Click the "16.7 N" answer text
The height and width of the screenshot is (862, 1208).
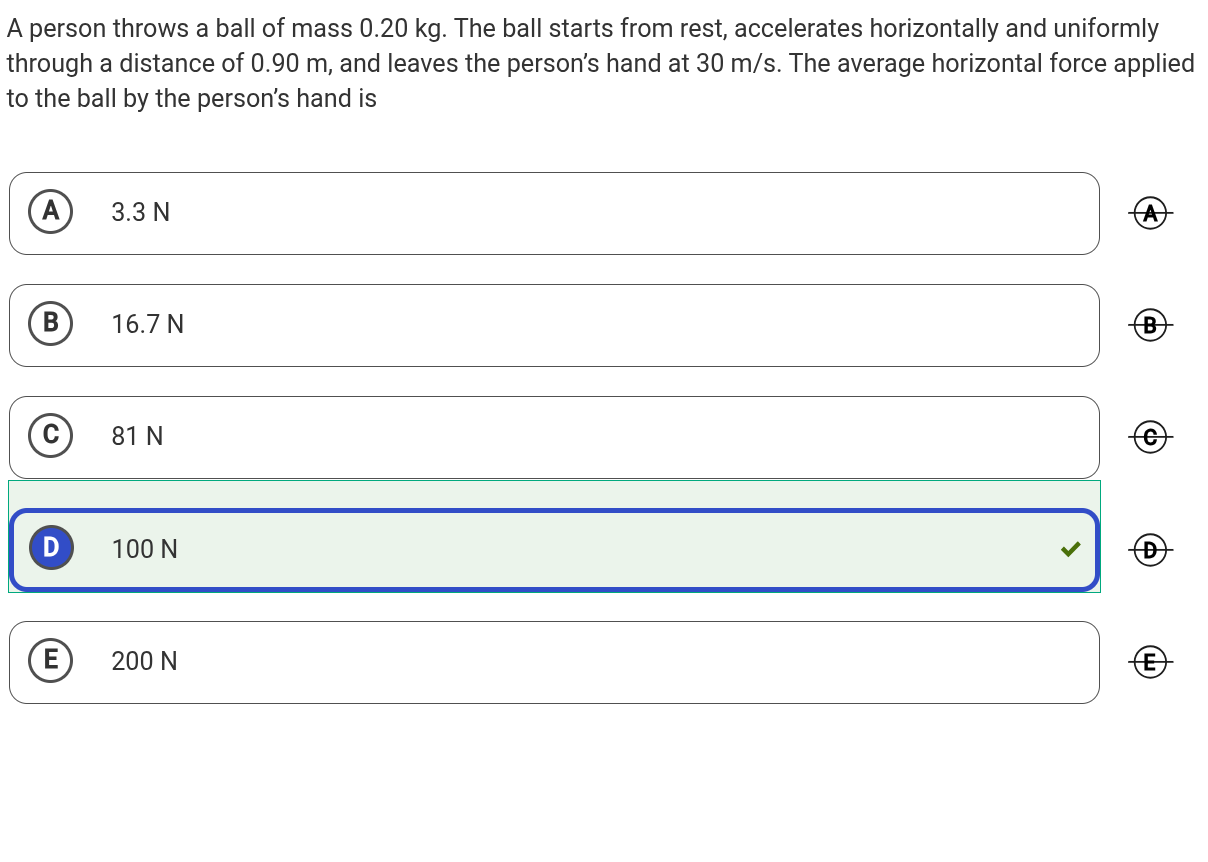coord(148,325)
